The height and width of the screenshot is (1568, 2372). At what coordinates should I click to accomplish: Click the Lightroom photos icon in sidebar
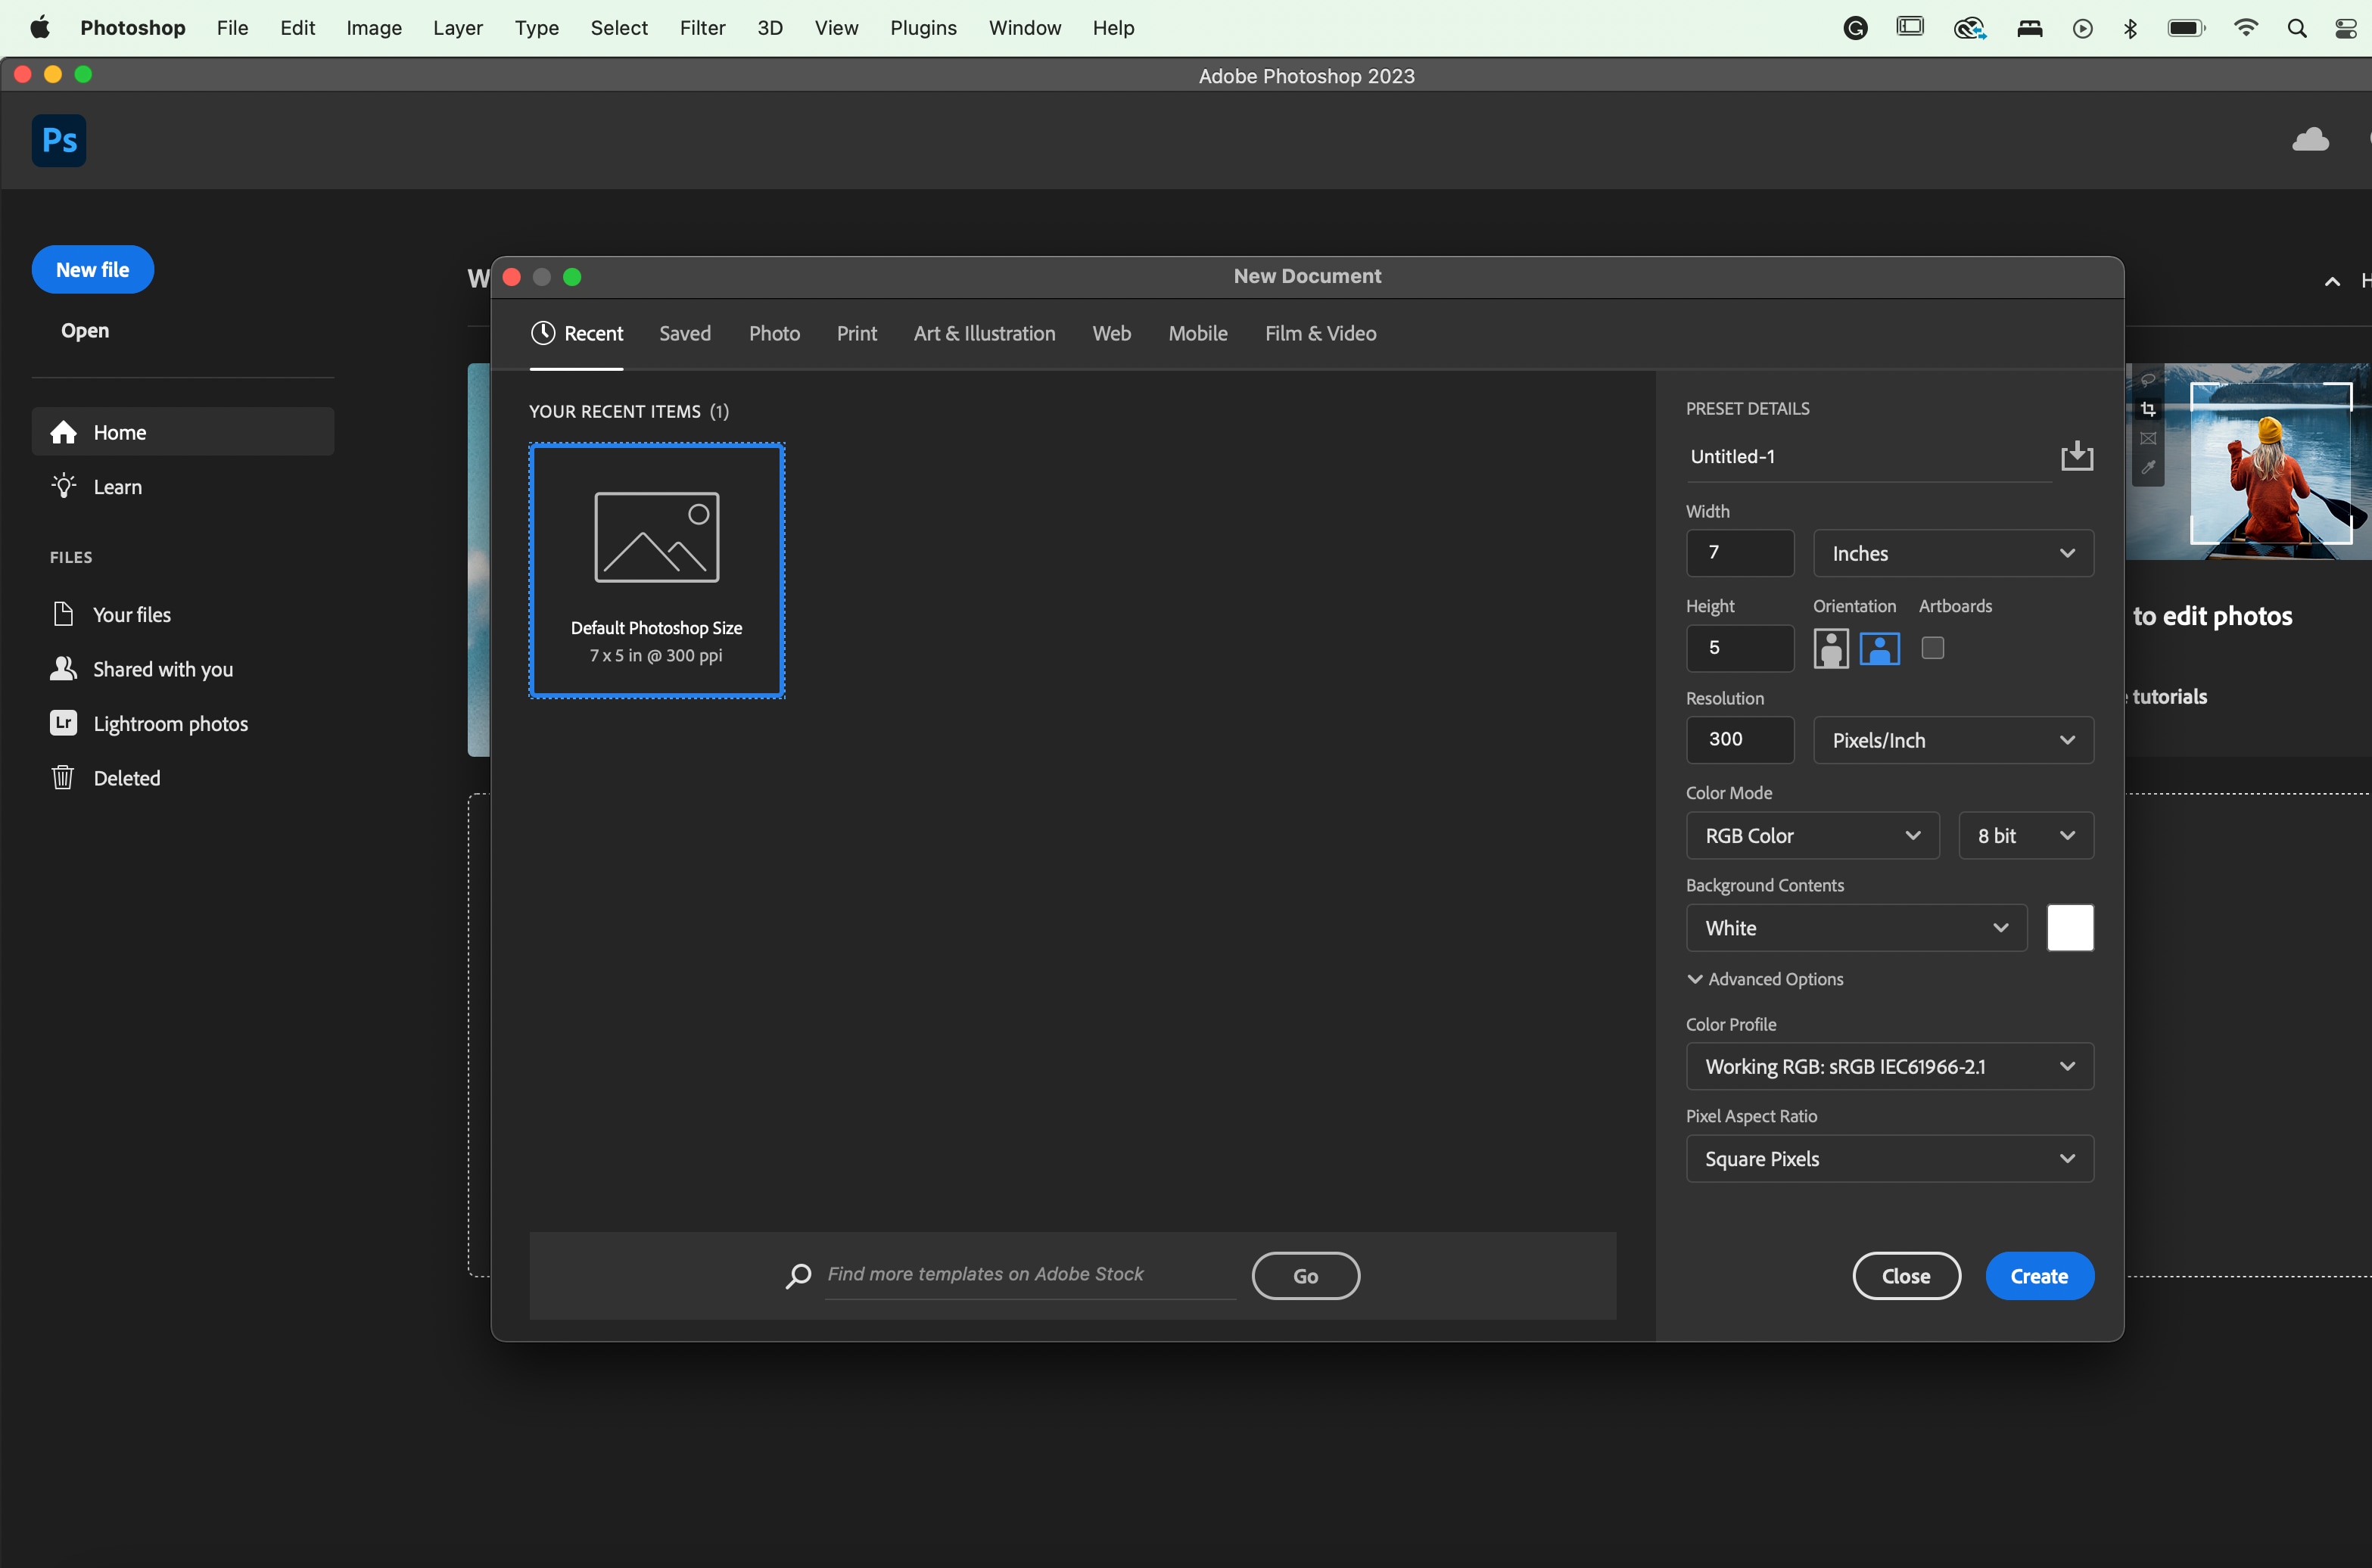[63, 723]
